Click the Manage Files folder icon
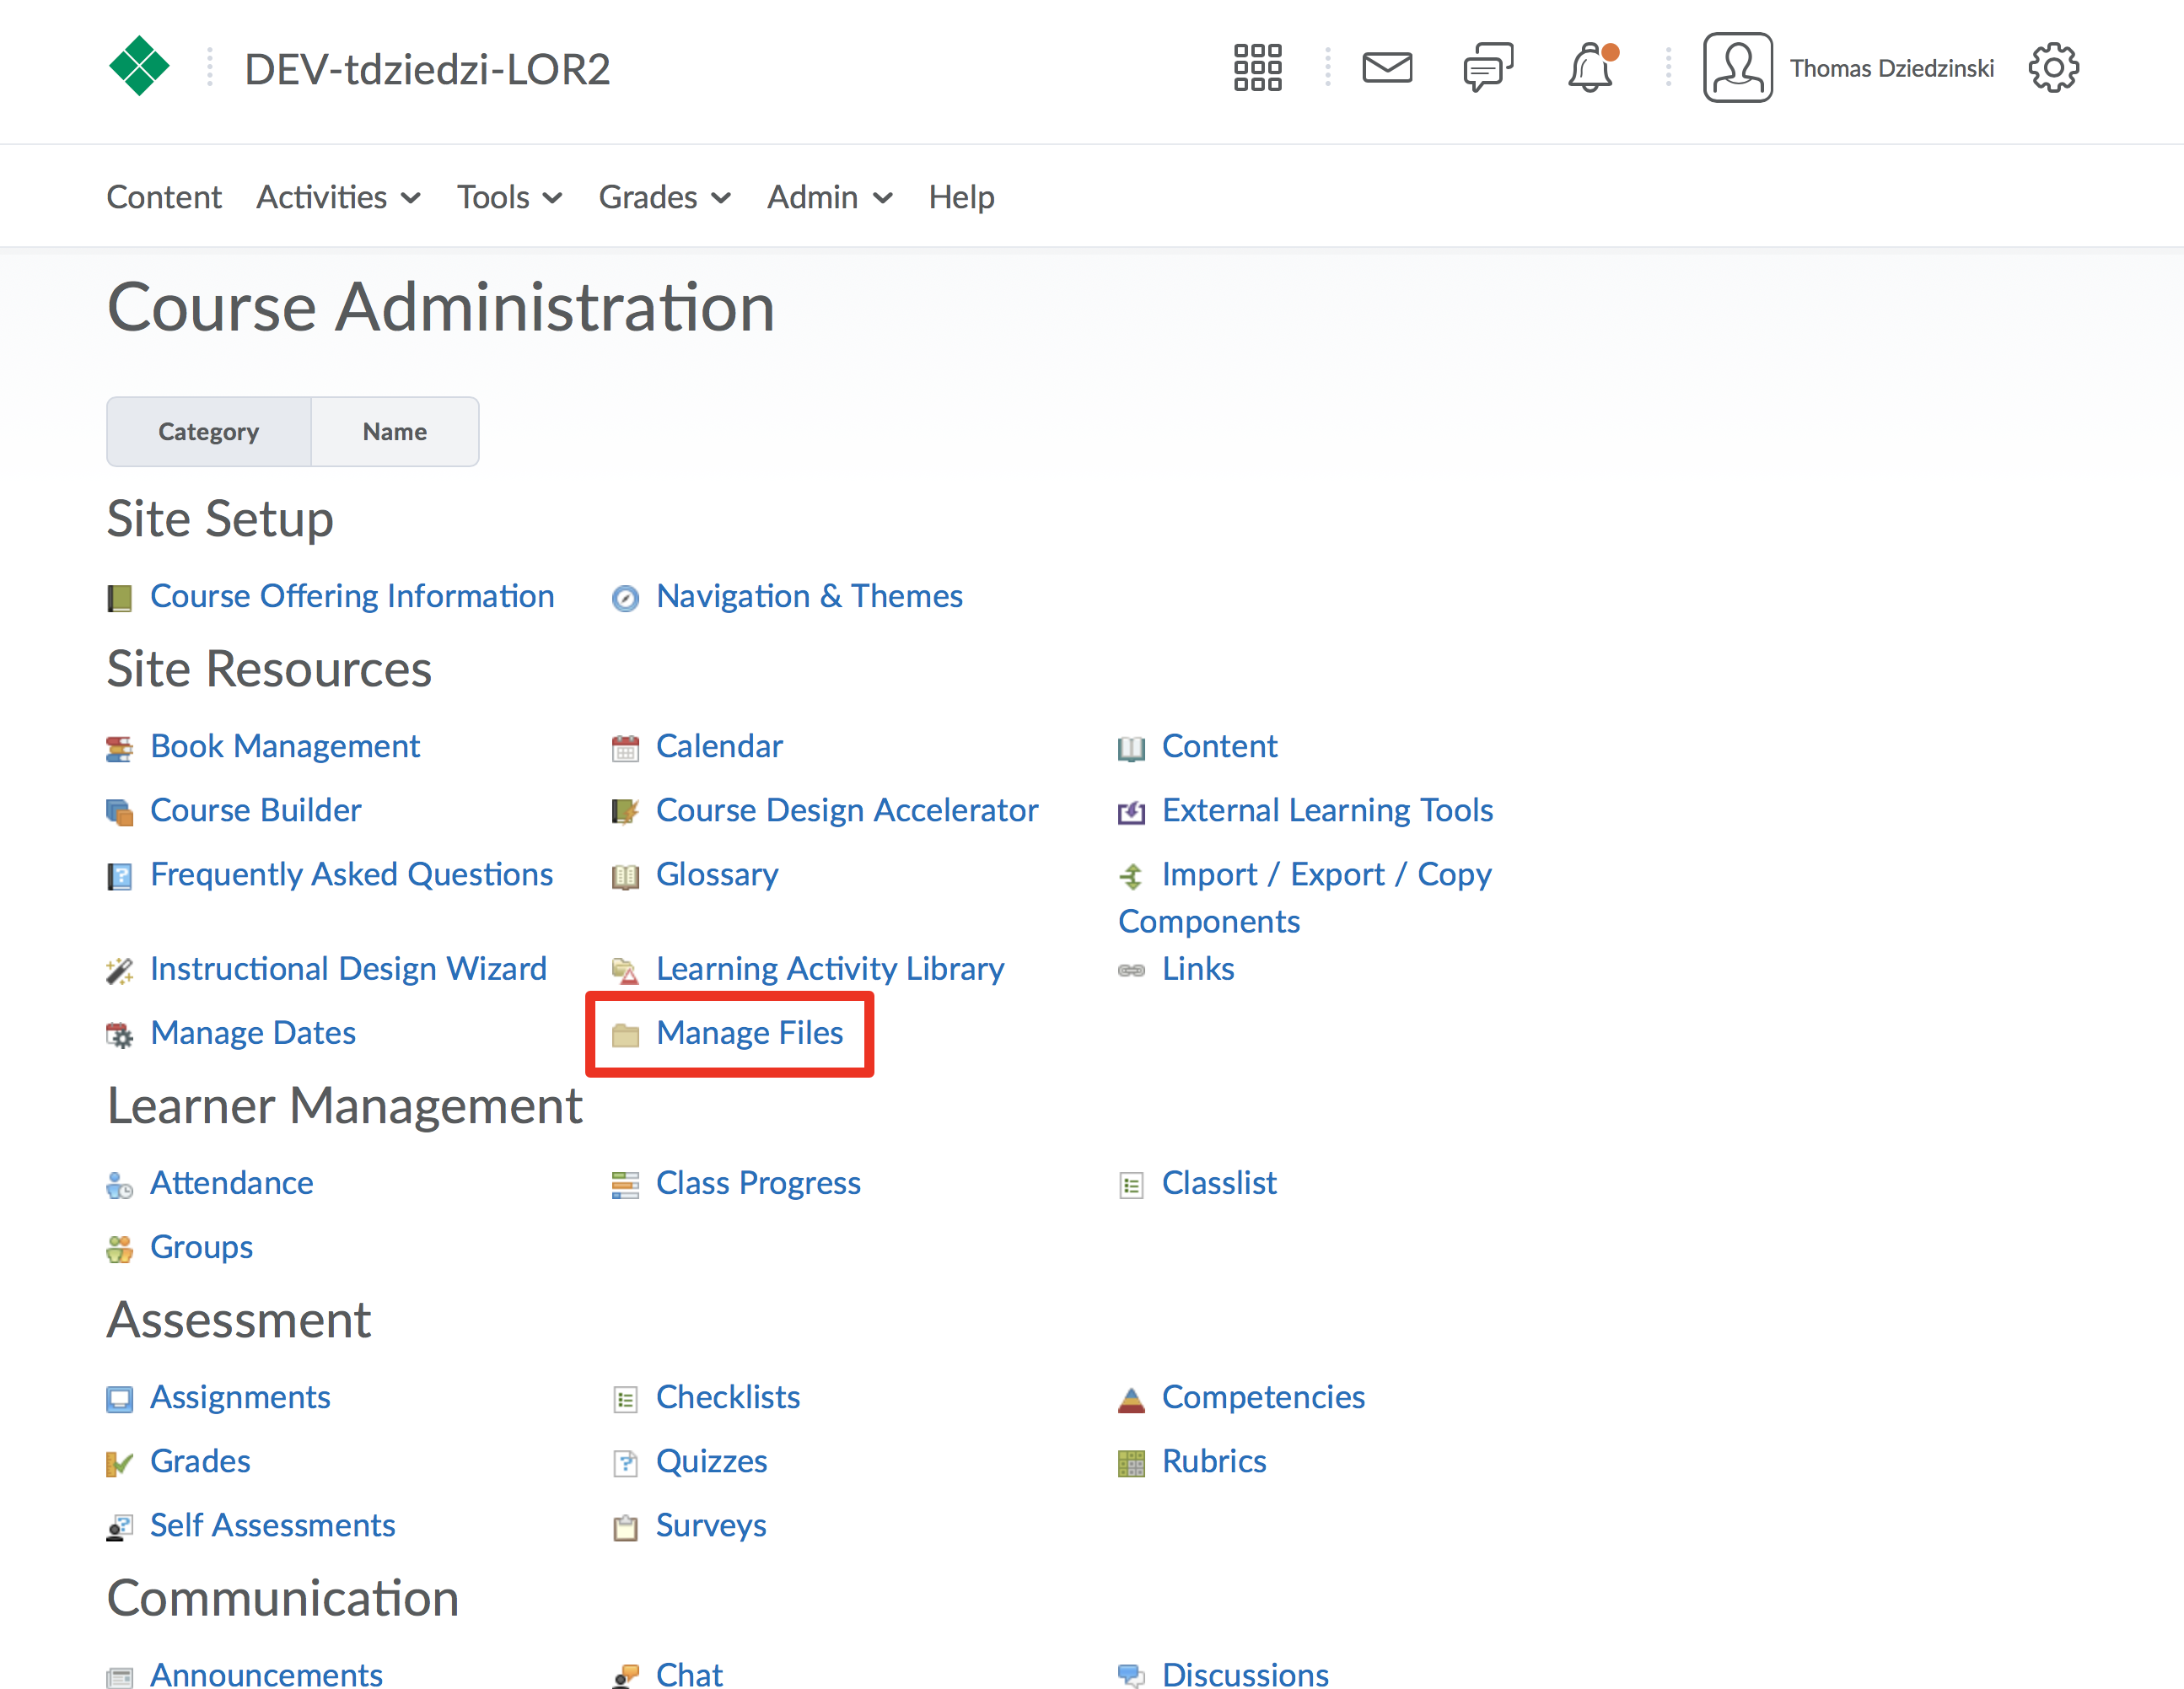Image resolution: width=2184 pixels, height=1689 pixels. (625, 1034)
